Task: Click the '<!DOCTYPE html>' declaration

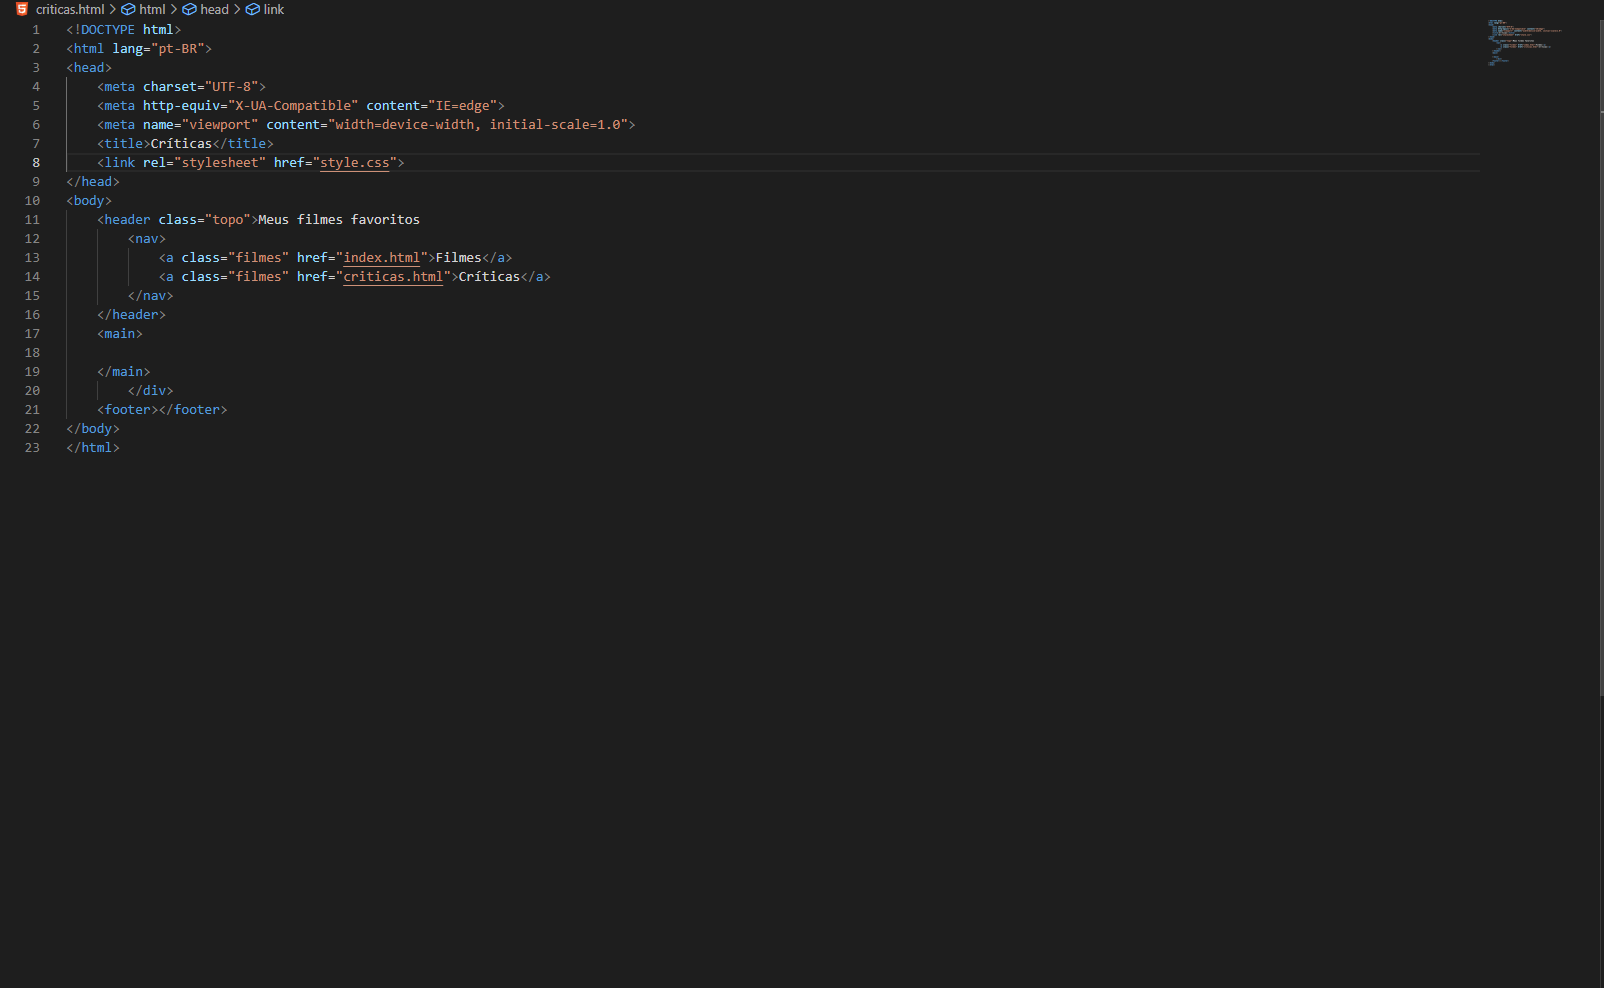Action: coord(124,29)
